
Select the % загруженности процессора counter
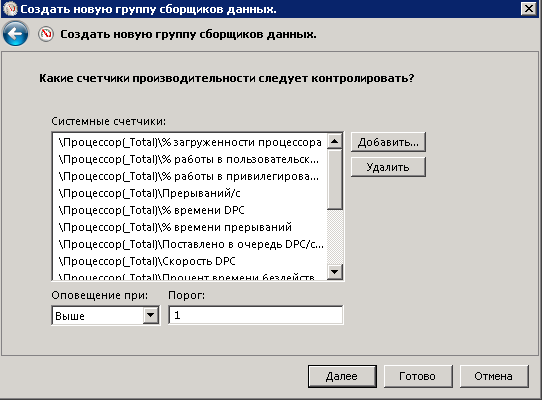[x=190, y=142]
